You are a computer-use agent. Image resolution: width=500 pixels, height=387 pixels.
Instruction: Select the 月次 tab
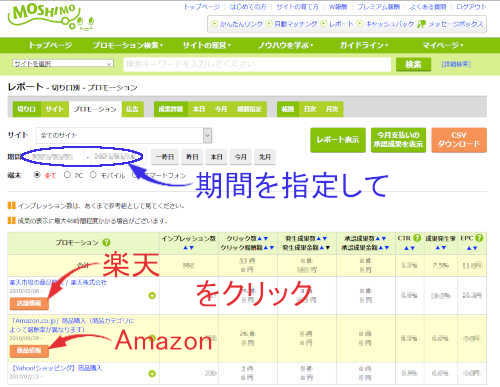tap(332, 109)
